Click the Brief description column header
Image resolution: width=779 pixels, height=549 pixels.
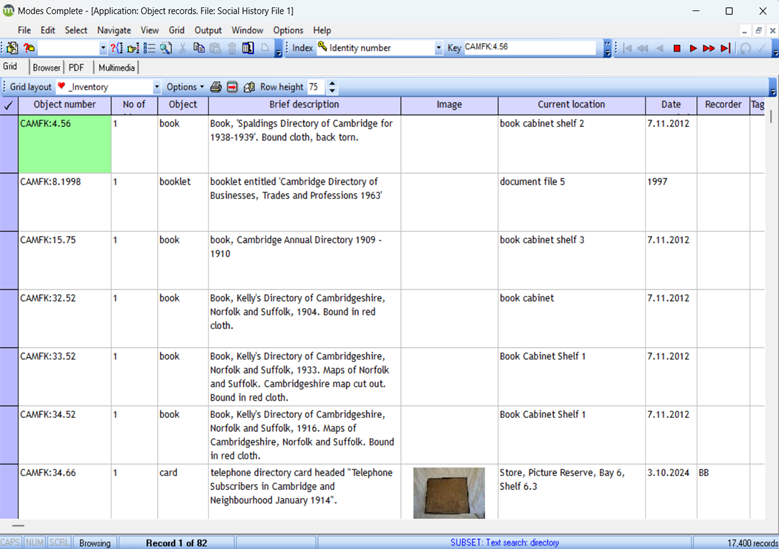pos(304,105)
